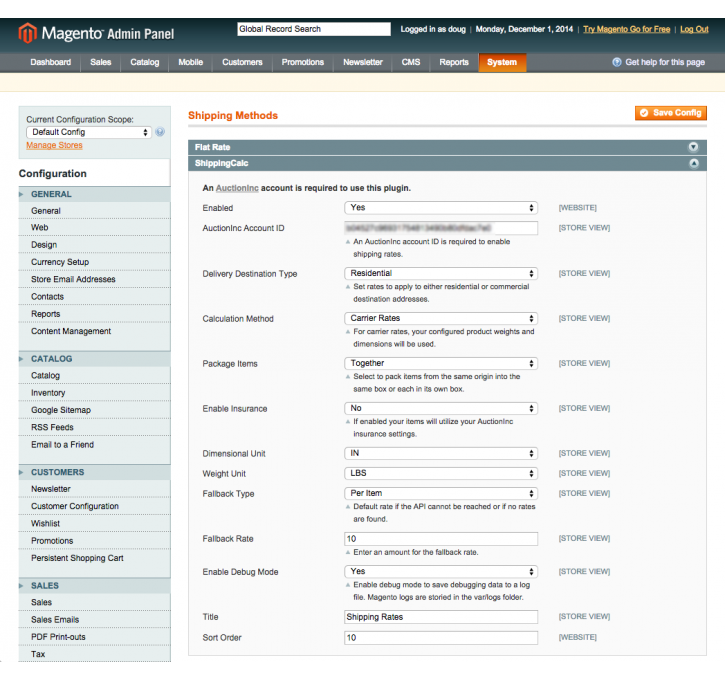725x680 pixels.
Task: Click the AuctionInc Account ID field
Action: click(x=441, y=228)
